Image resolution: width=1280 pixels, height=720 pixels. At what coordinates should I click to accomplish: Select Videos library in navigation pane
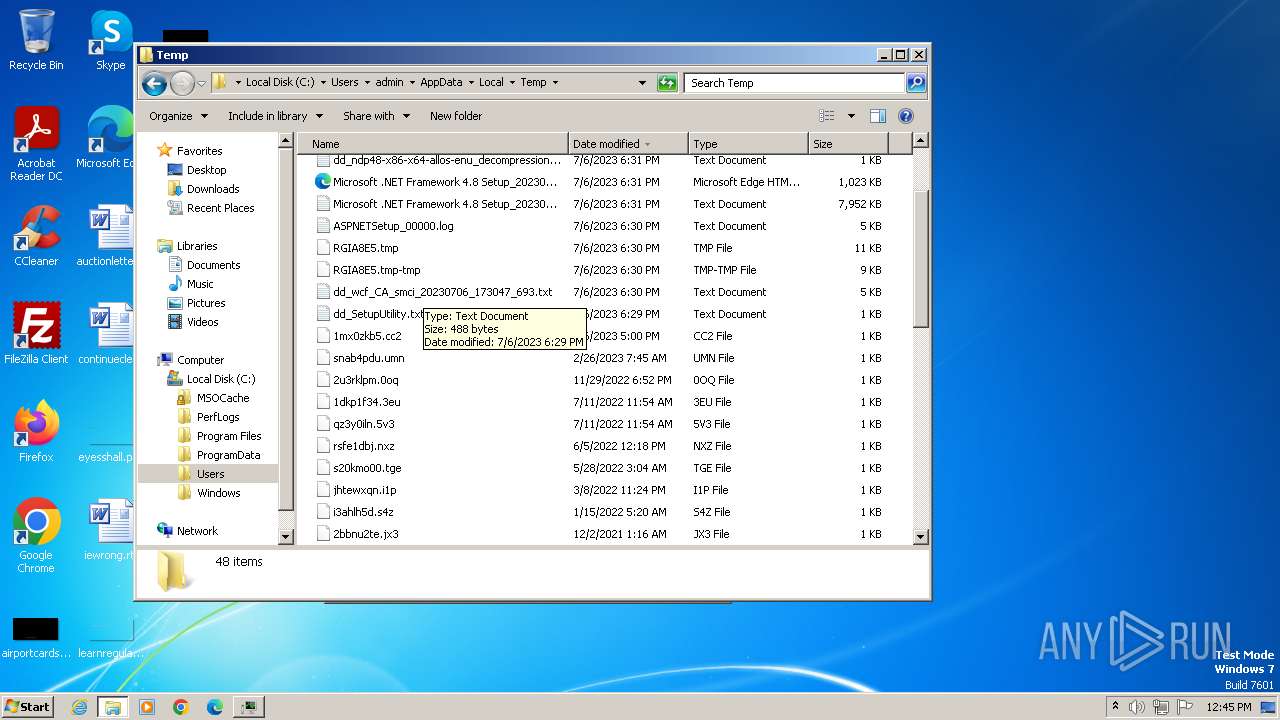click(202, 322)
